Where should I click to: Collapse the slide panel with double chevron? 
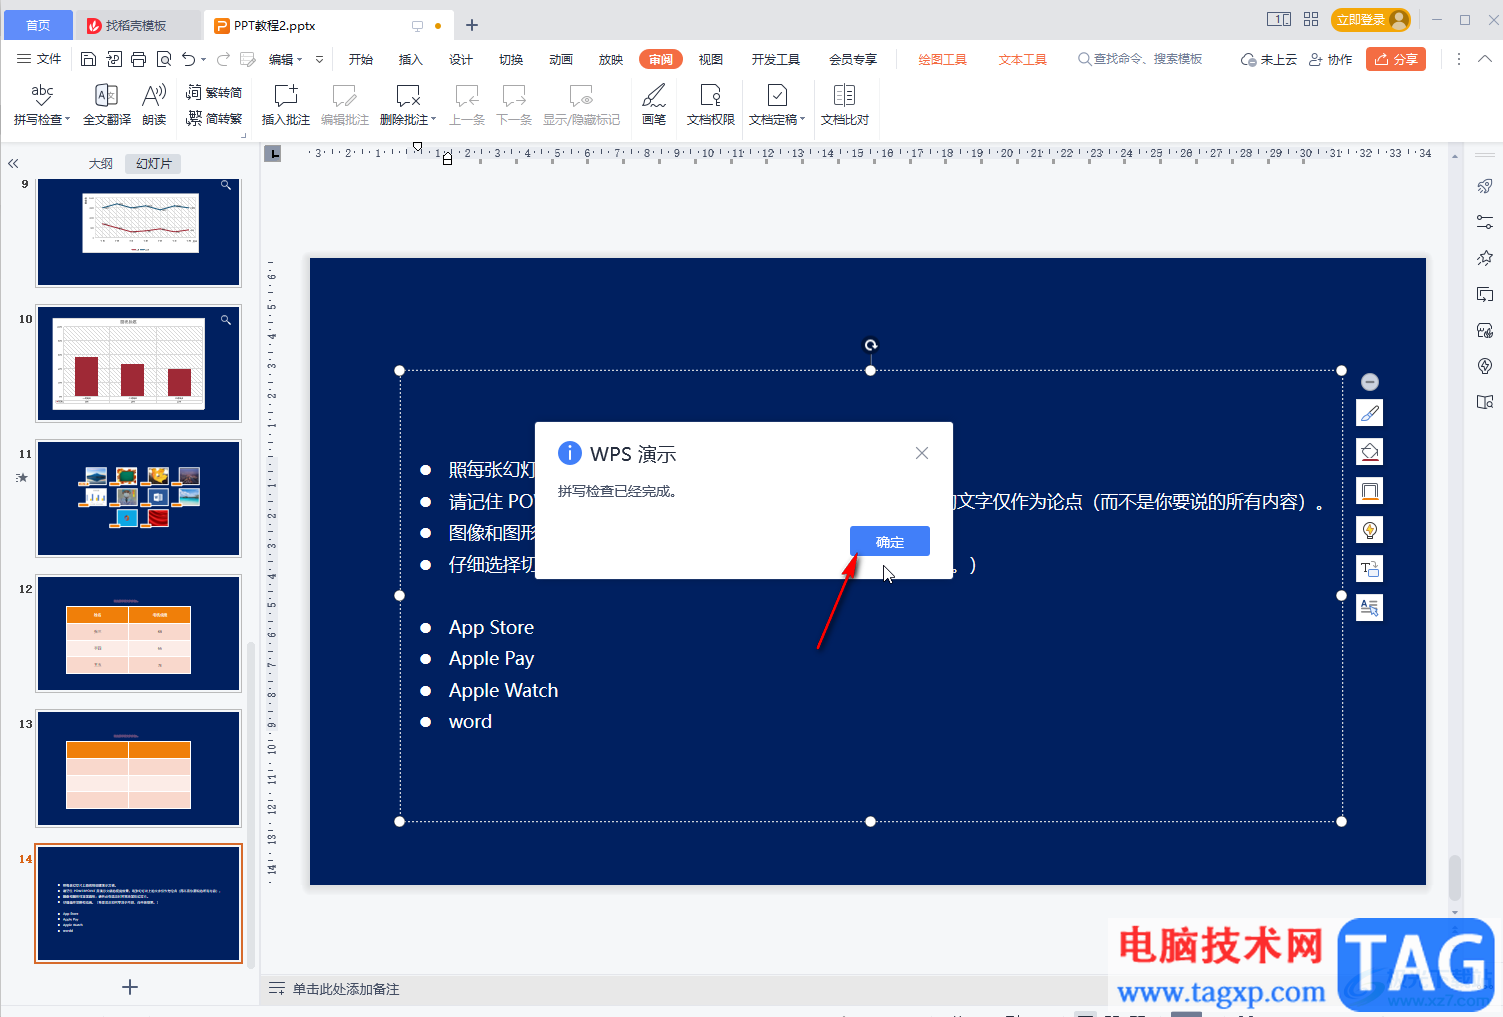coord(13,163)
